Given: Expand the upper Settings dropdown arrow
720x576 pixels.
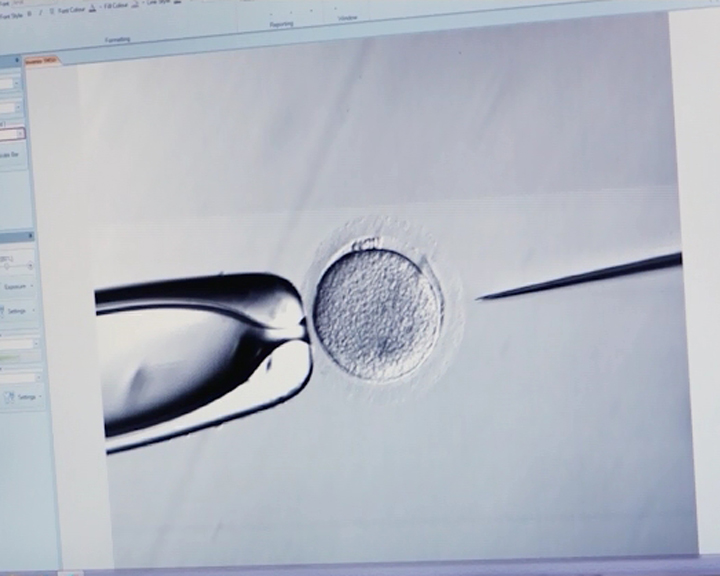Looking at the screenshot, I should pos(33,311).
